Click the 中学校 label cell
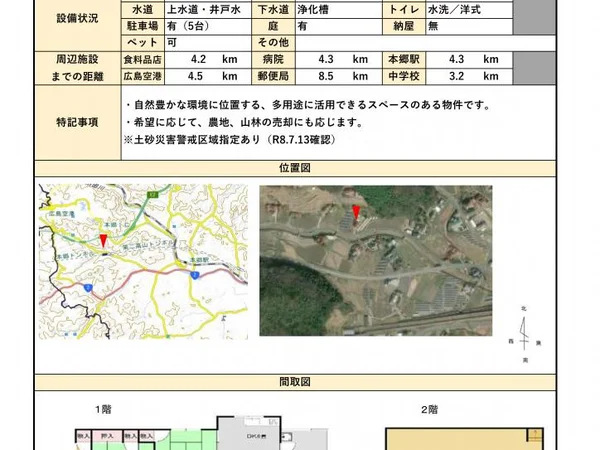The height and width of the screenshot is (450, 600). [x=404, y=76]
